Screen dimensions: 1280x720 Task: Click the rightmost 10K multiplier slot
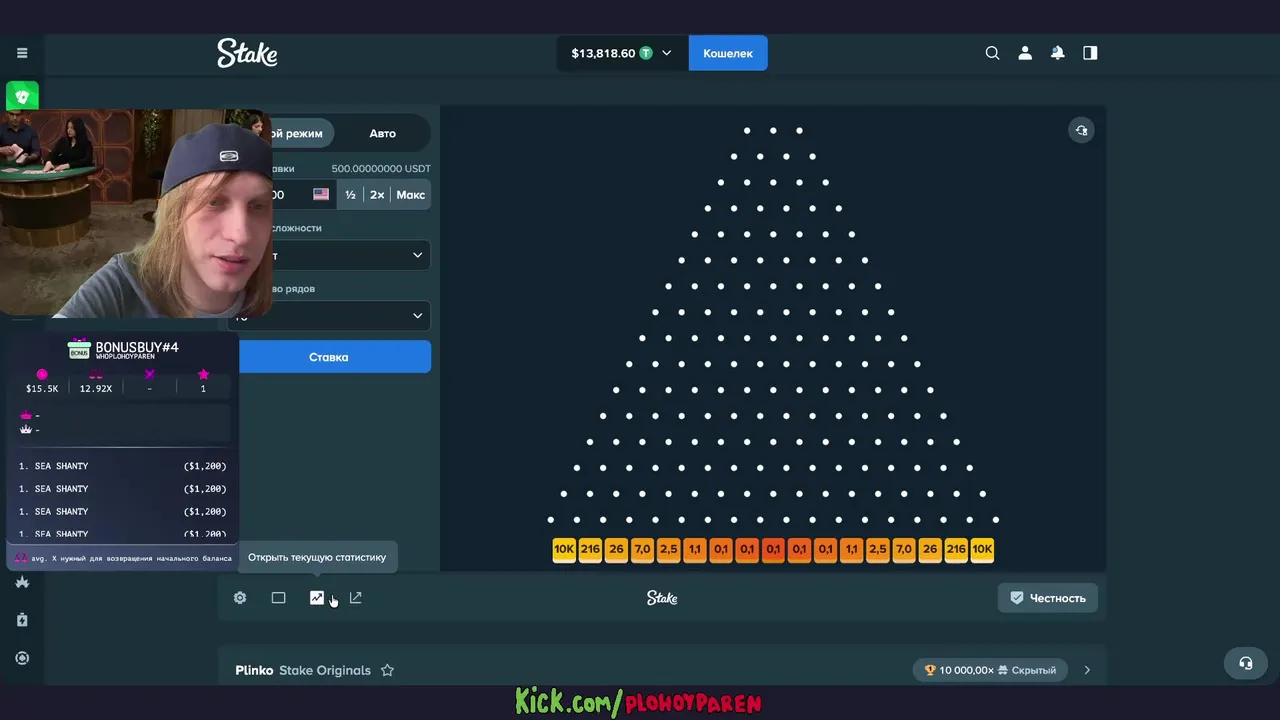pos(982,549)
